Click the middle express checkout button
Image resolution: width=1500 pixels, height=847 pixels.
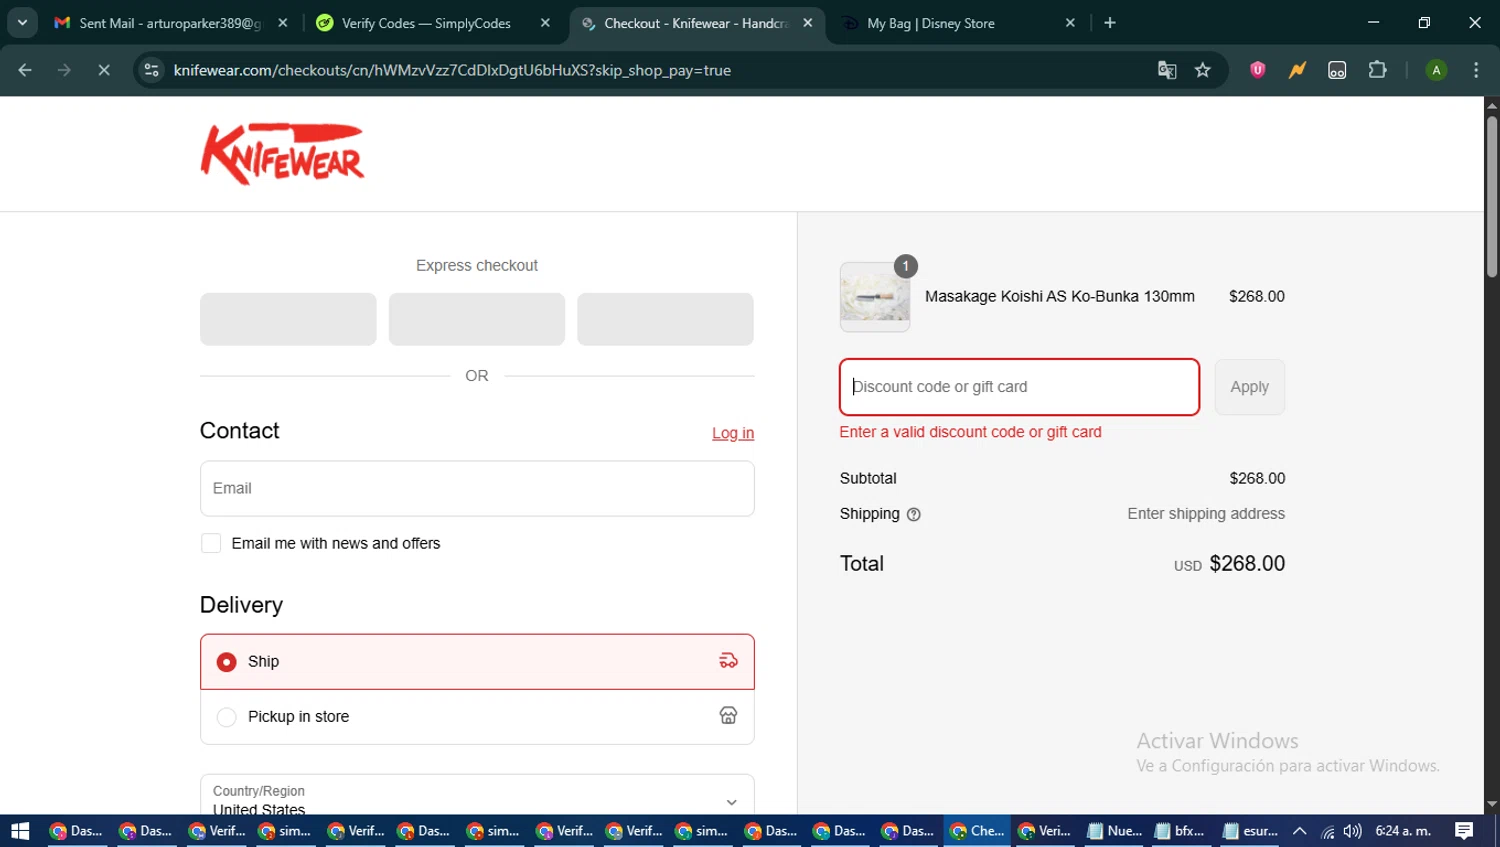tap(477, 319)
